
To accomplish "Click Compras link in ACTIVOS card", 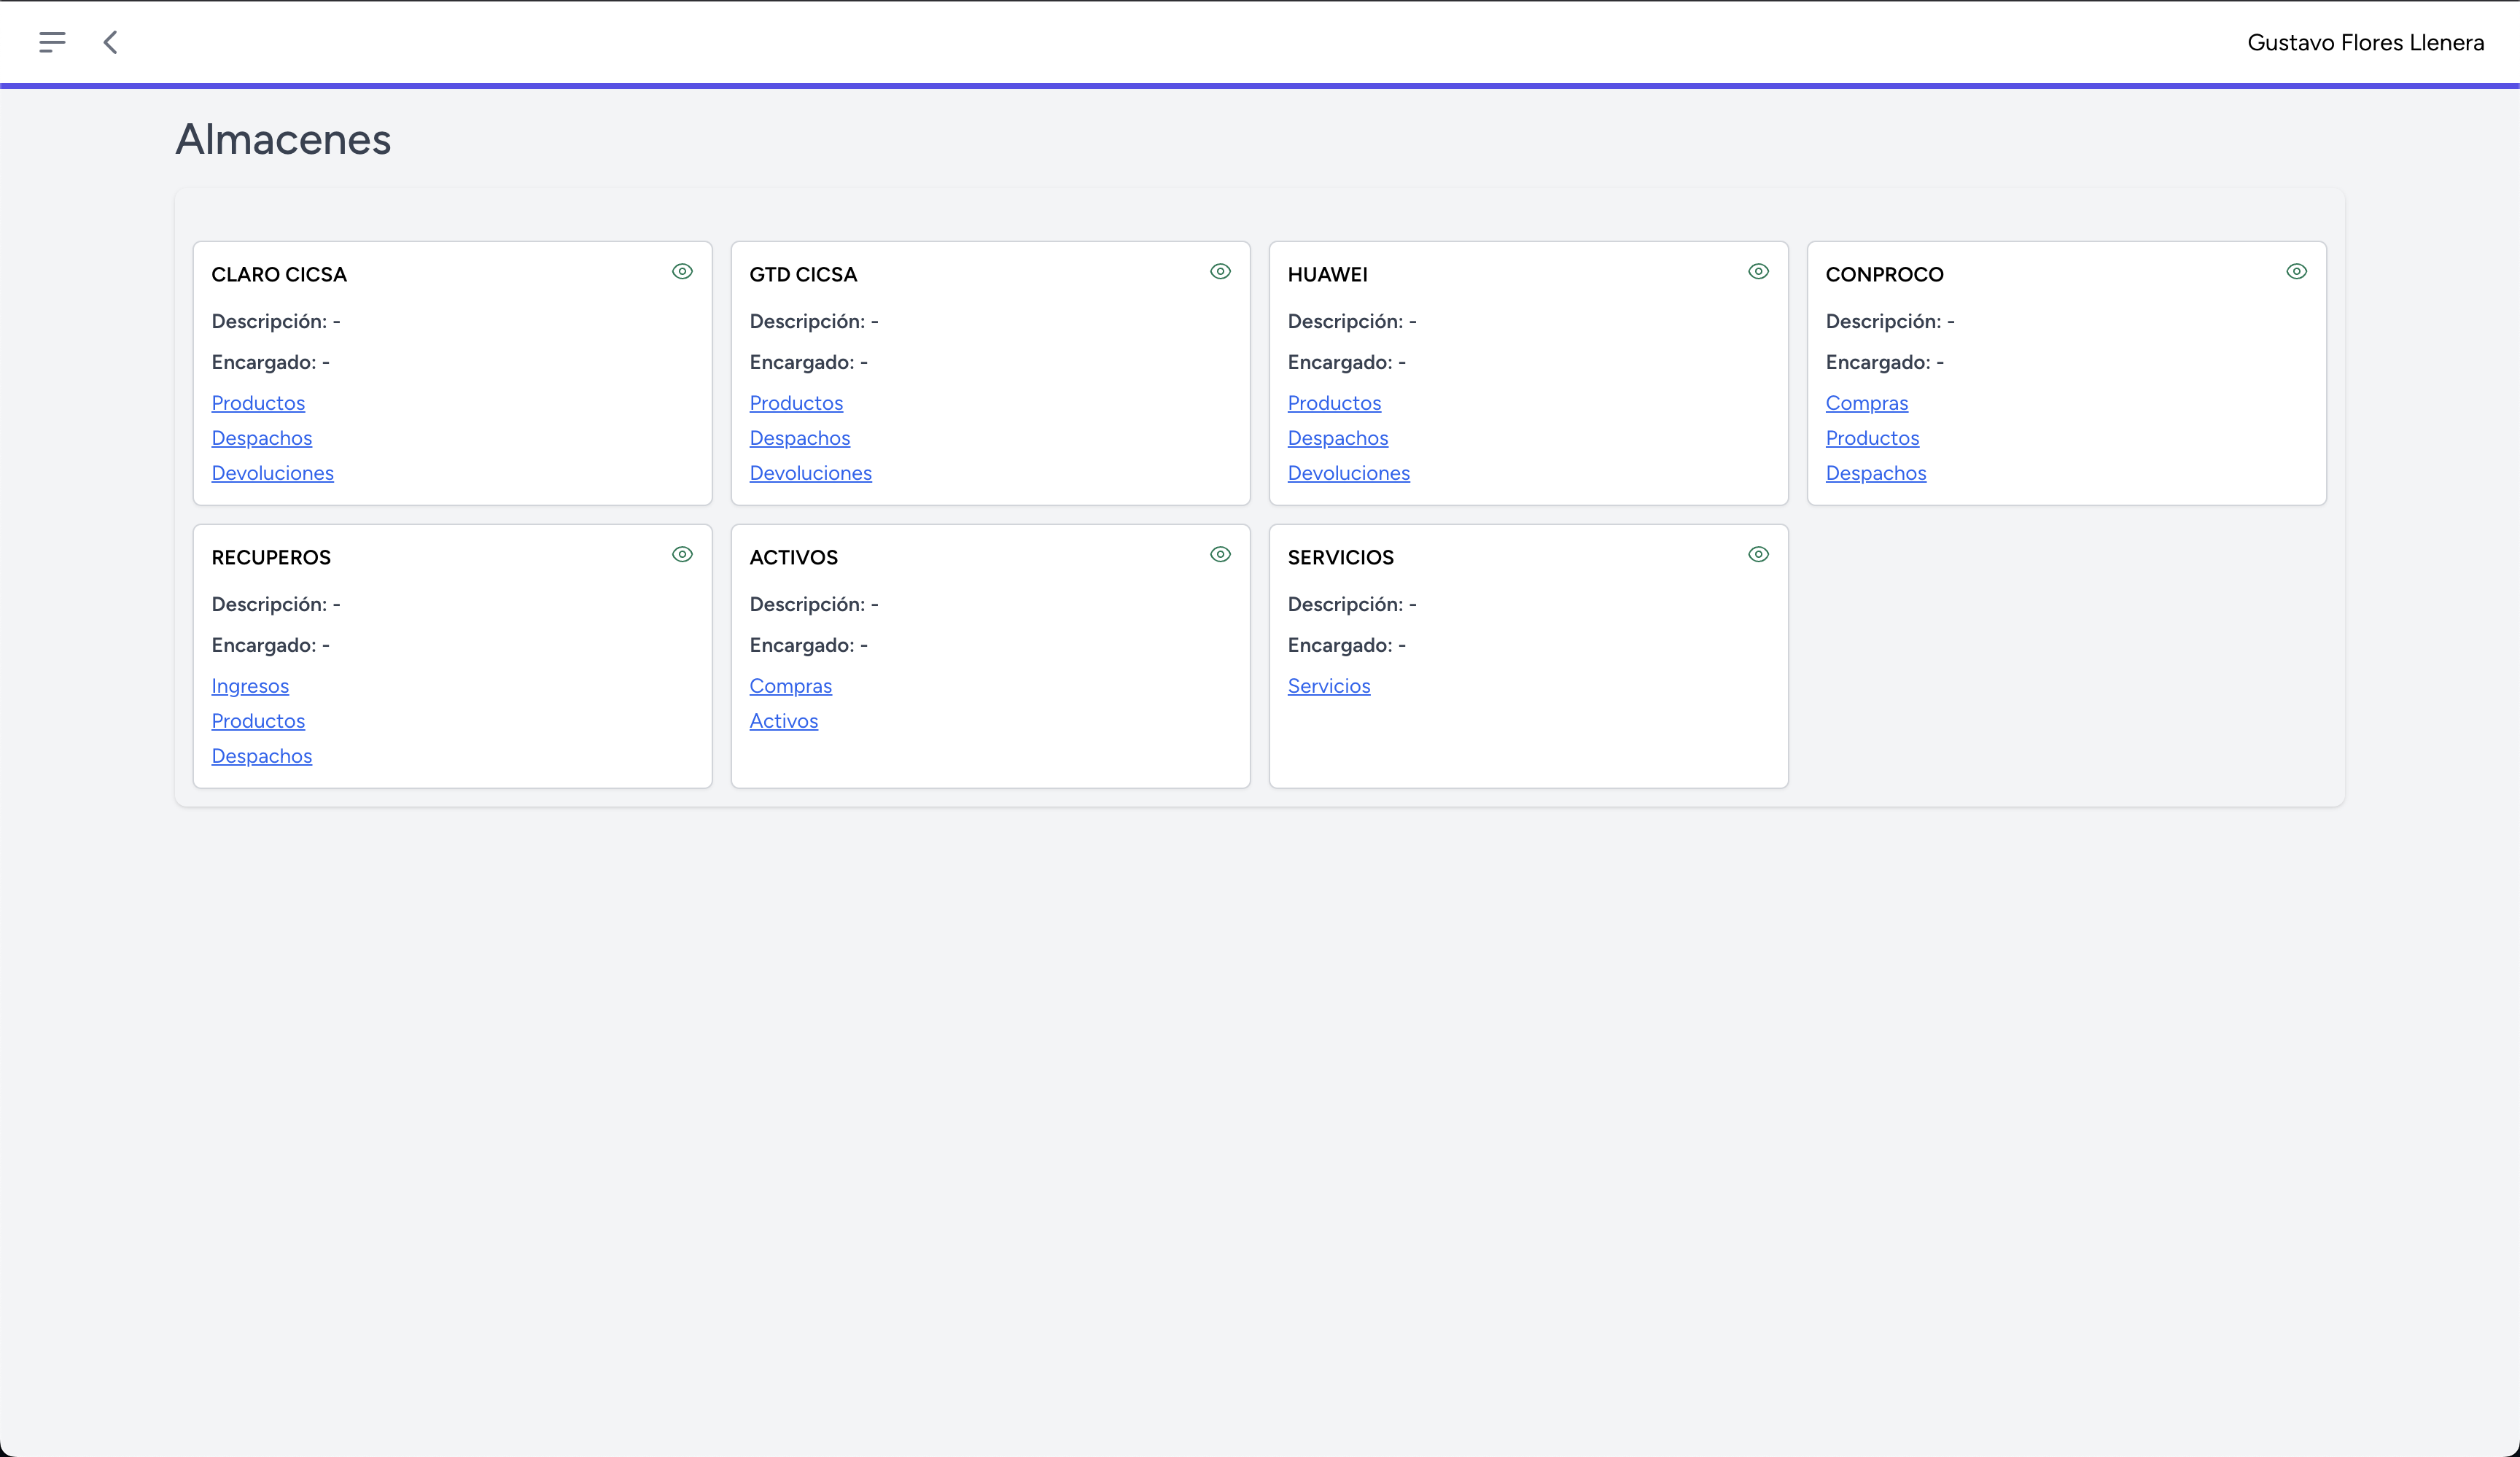I will [x=790, y=686].
